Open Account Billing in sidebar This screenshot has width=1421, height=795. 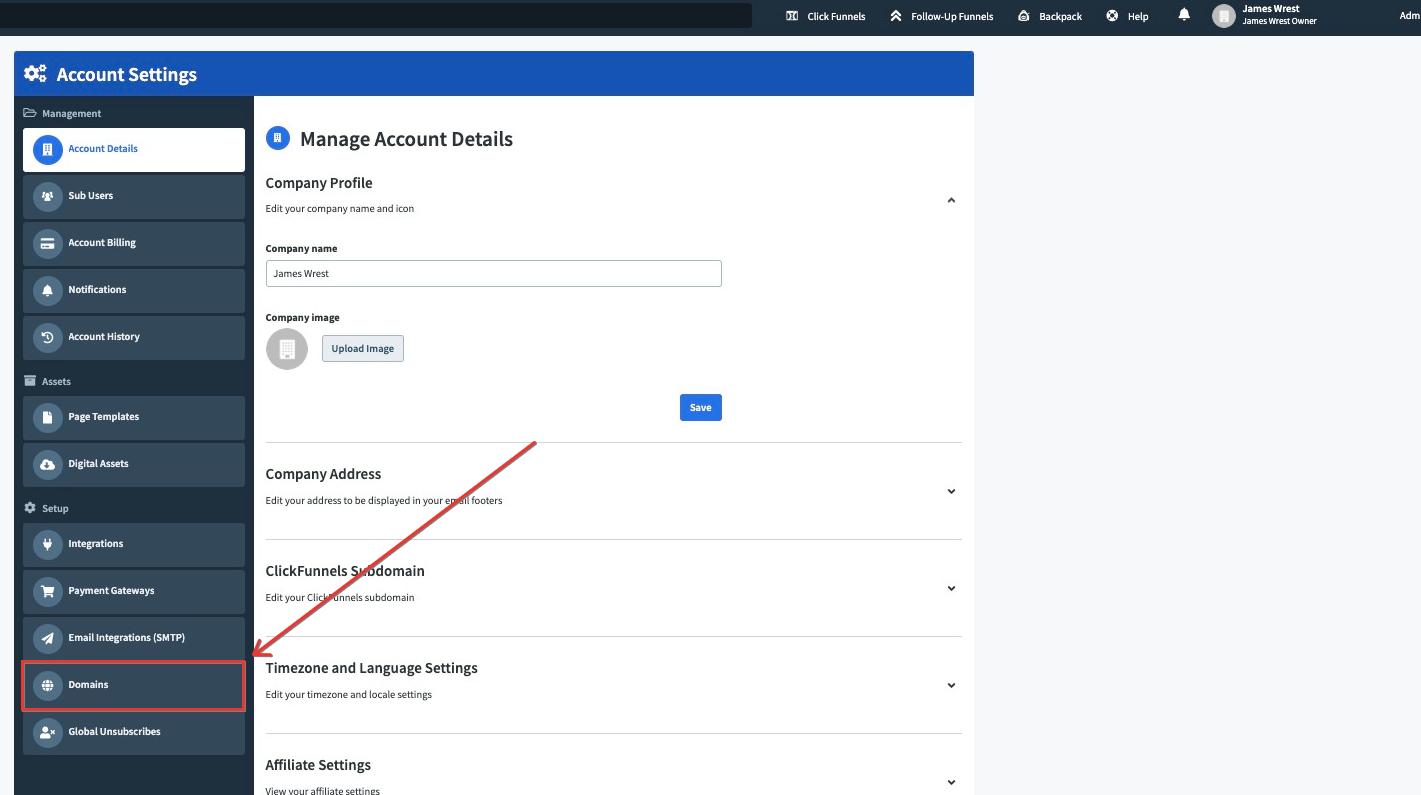134,243
